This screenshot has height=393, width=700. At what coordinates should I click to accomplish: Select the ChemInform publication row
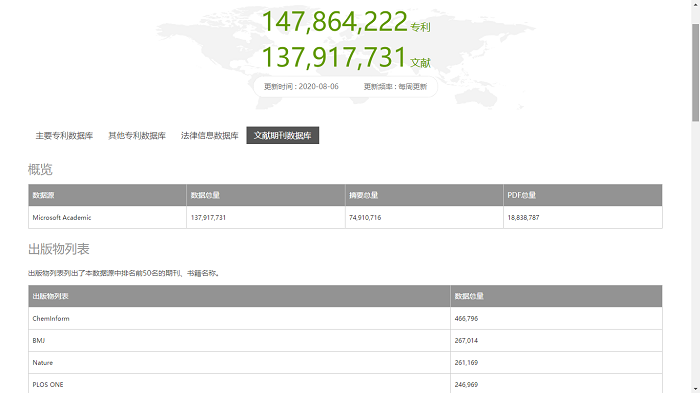point(345,318)
